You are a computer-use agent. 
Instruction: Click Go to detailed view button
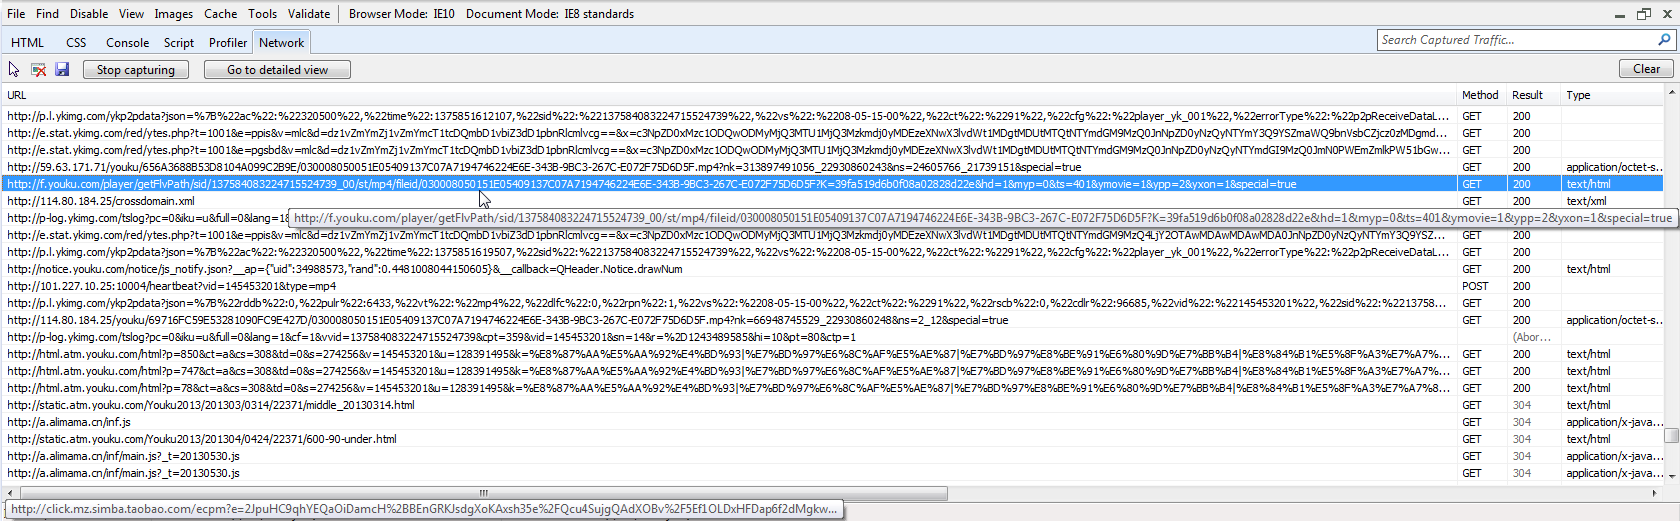pyautogui.click(x=277, y=69)
